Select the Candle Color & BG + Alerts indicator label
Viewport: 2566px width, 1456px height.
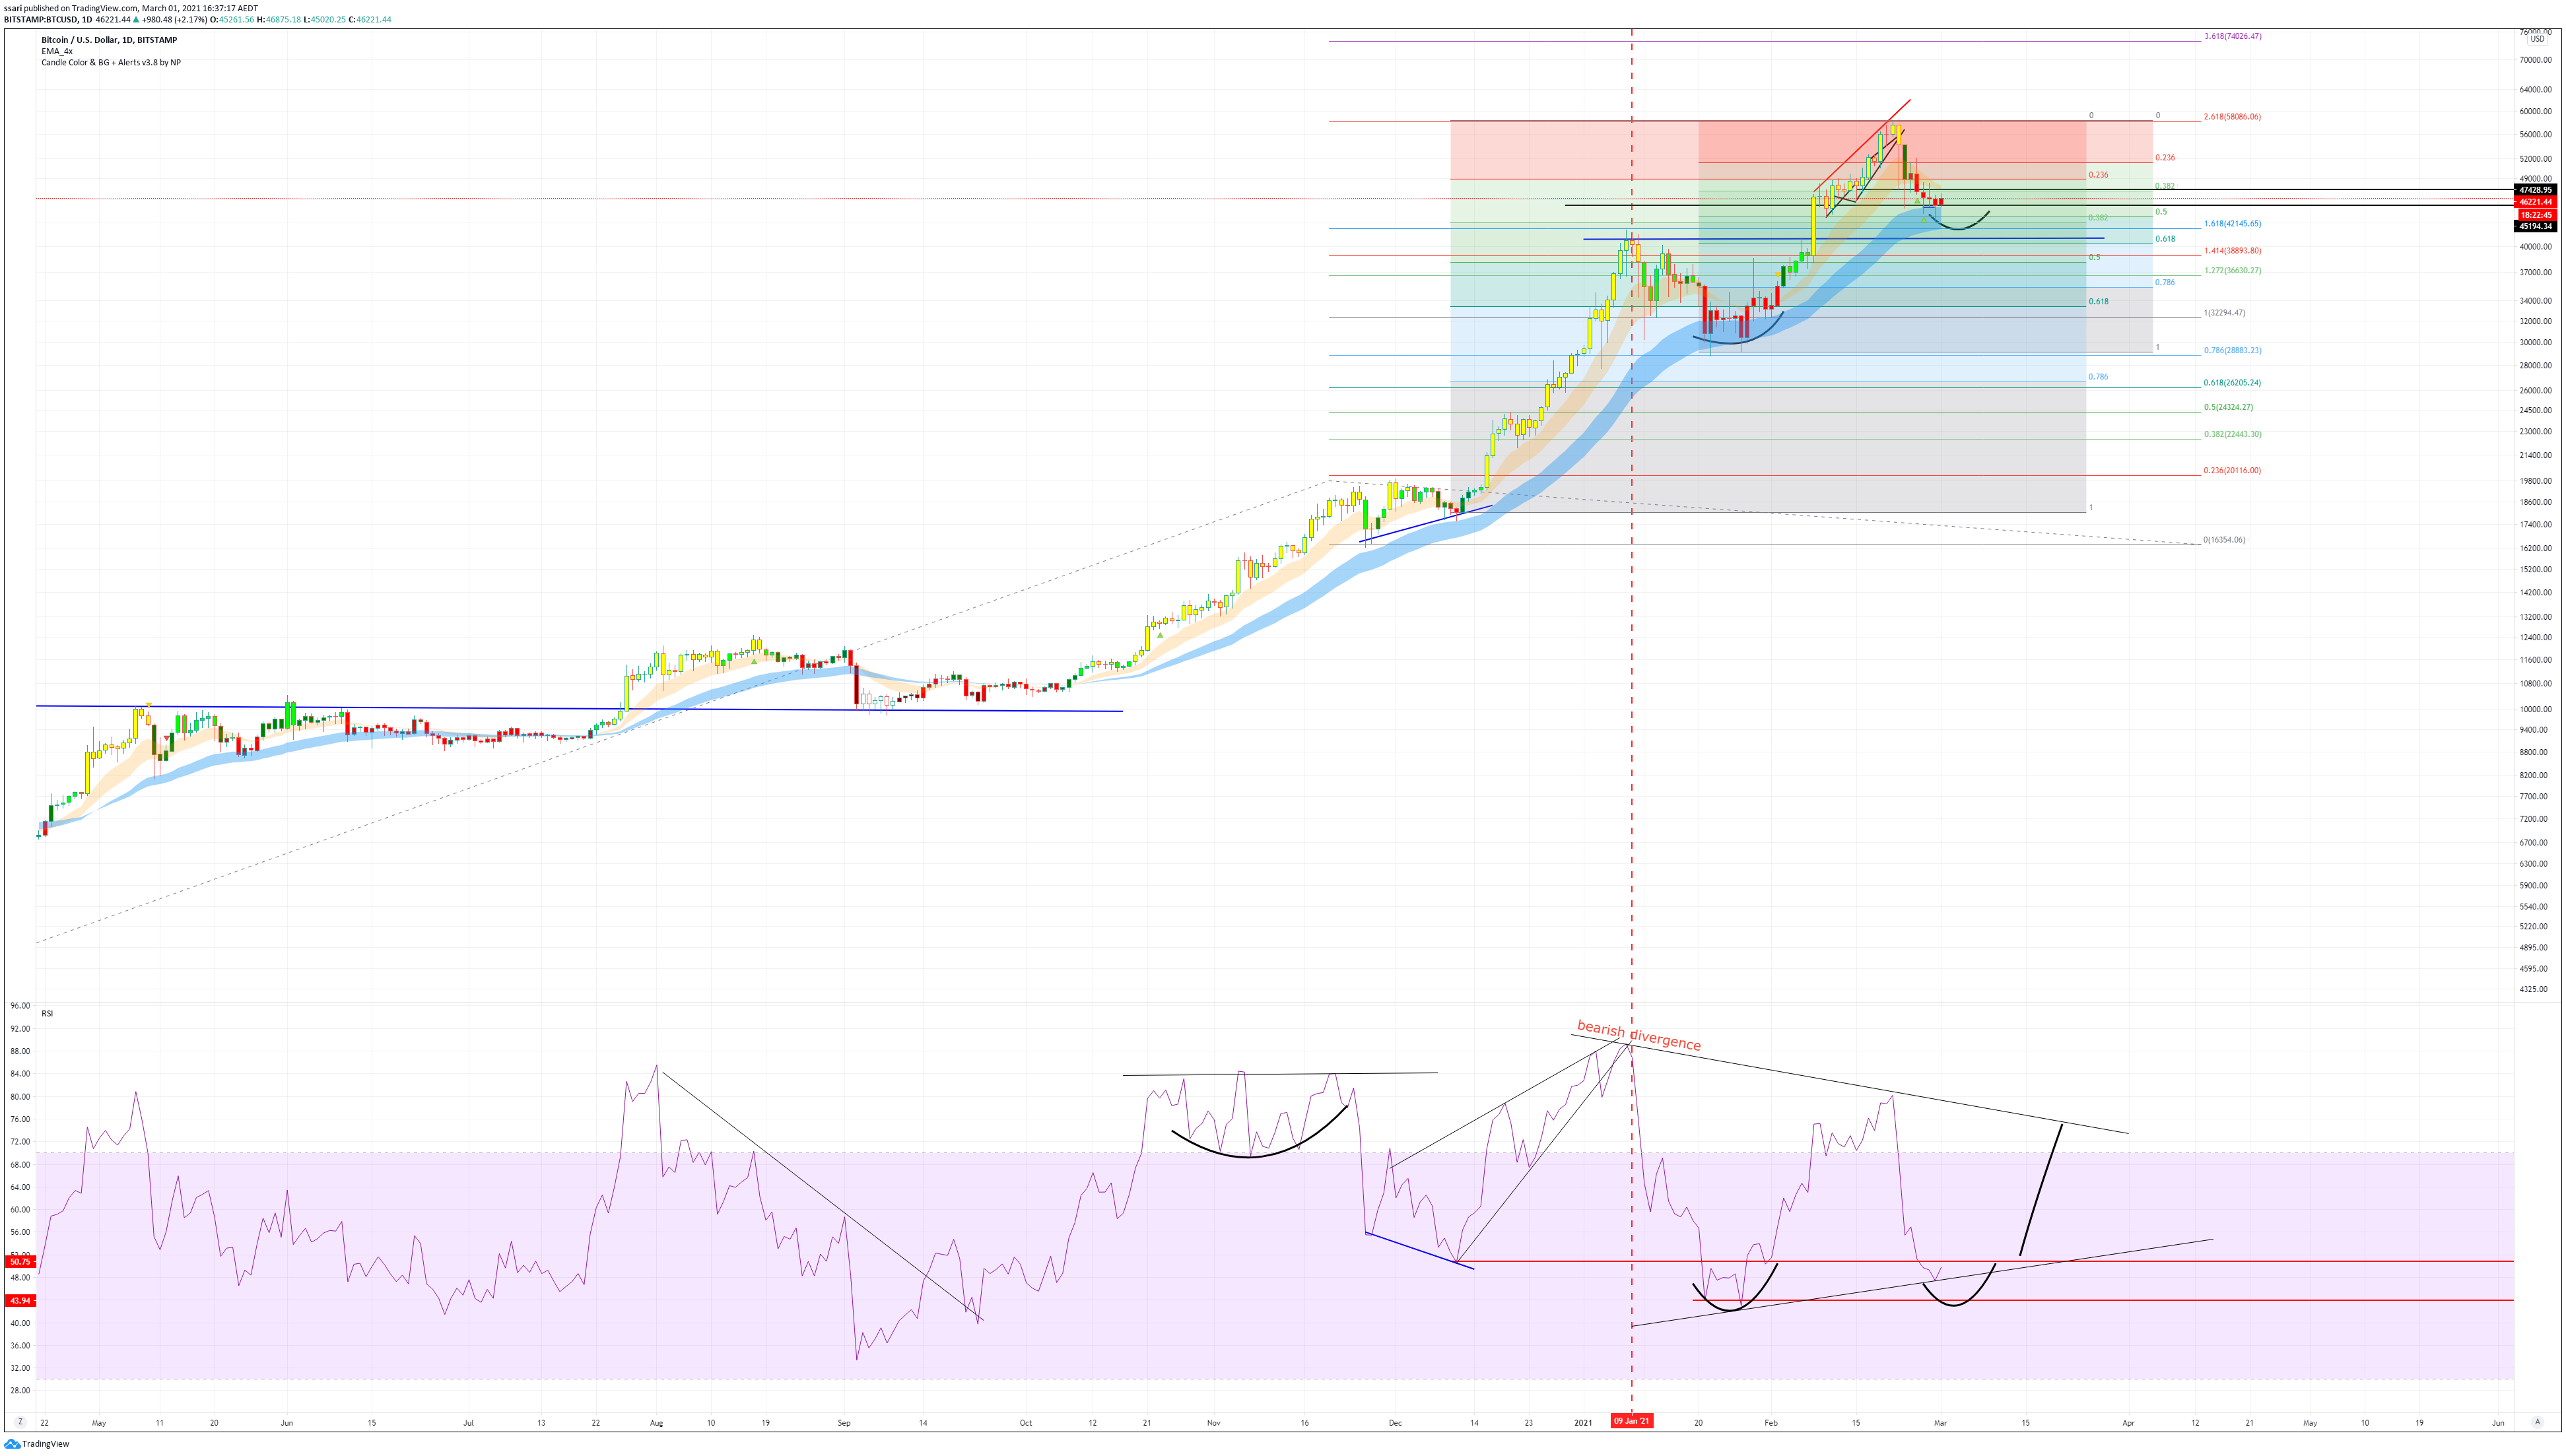[111, 62]
